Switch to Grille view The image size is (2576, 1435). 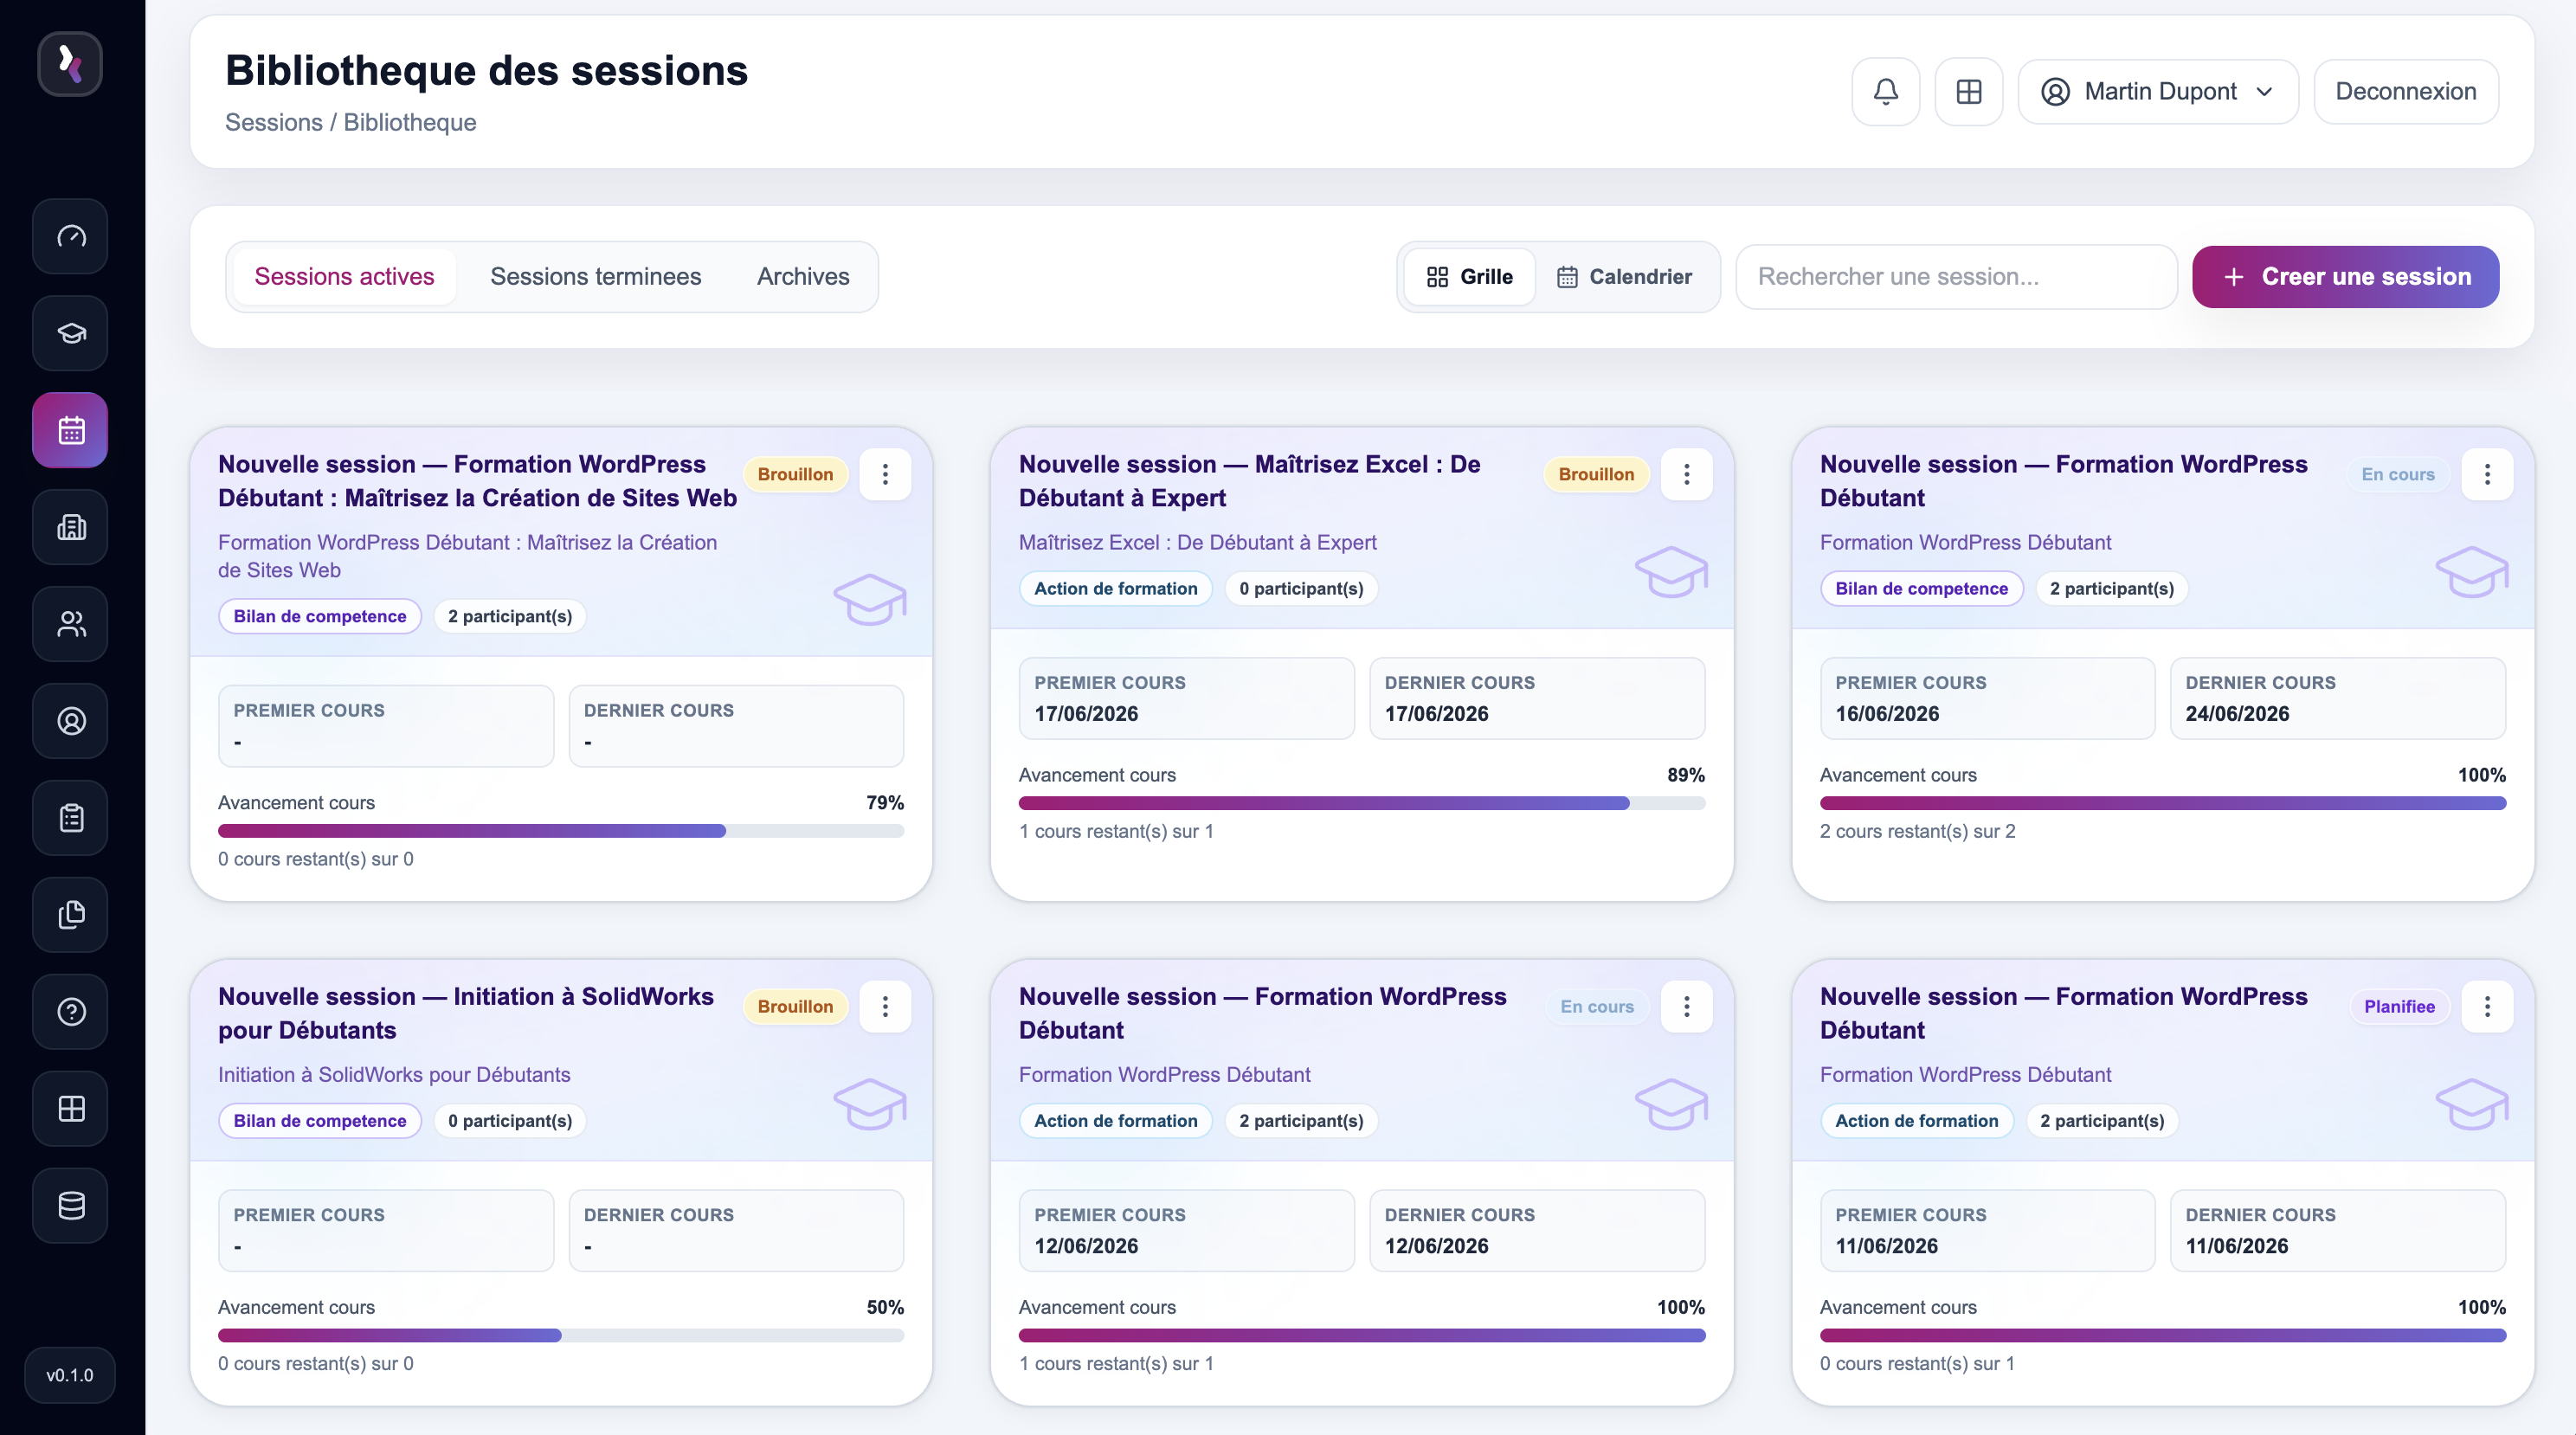click(1469, 277)
